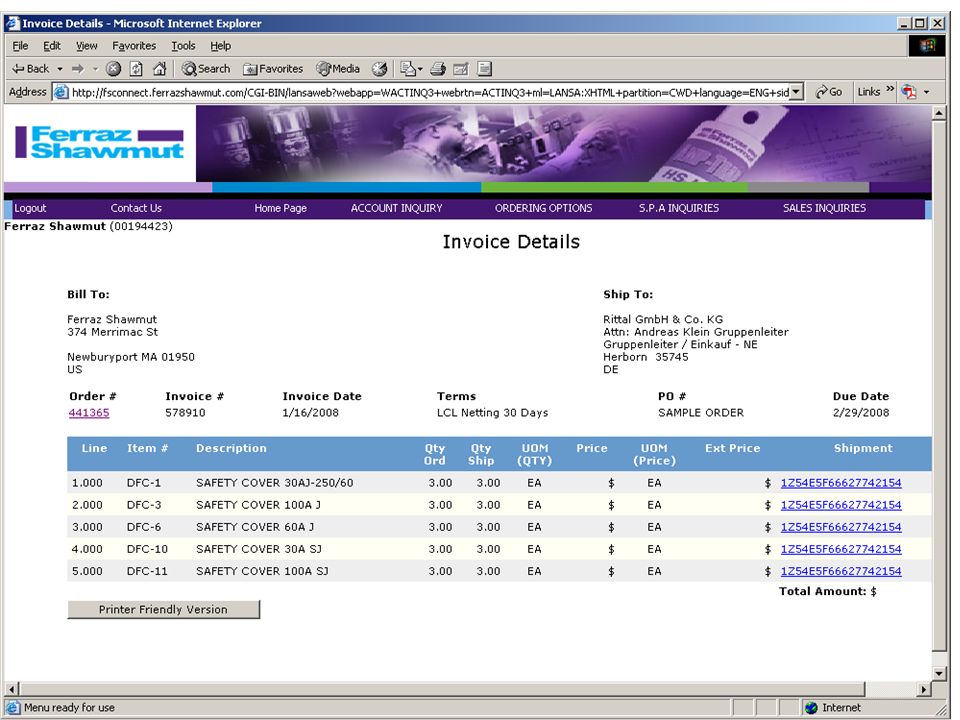Open shipment tracking link for DFC-10 row
Viewport: 960px width, 720px height.
[841, 549]
